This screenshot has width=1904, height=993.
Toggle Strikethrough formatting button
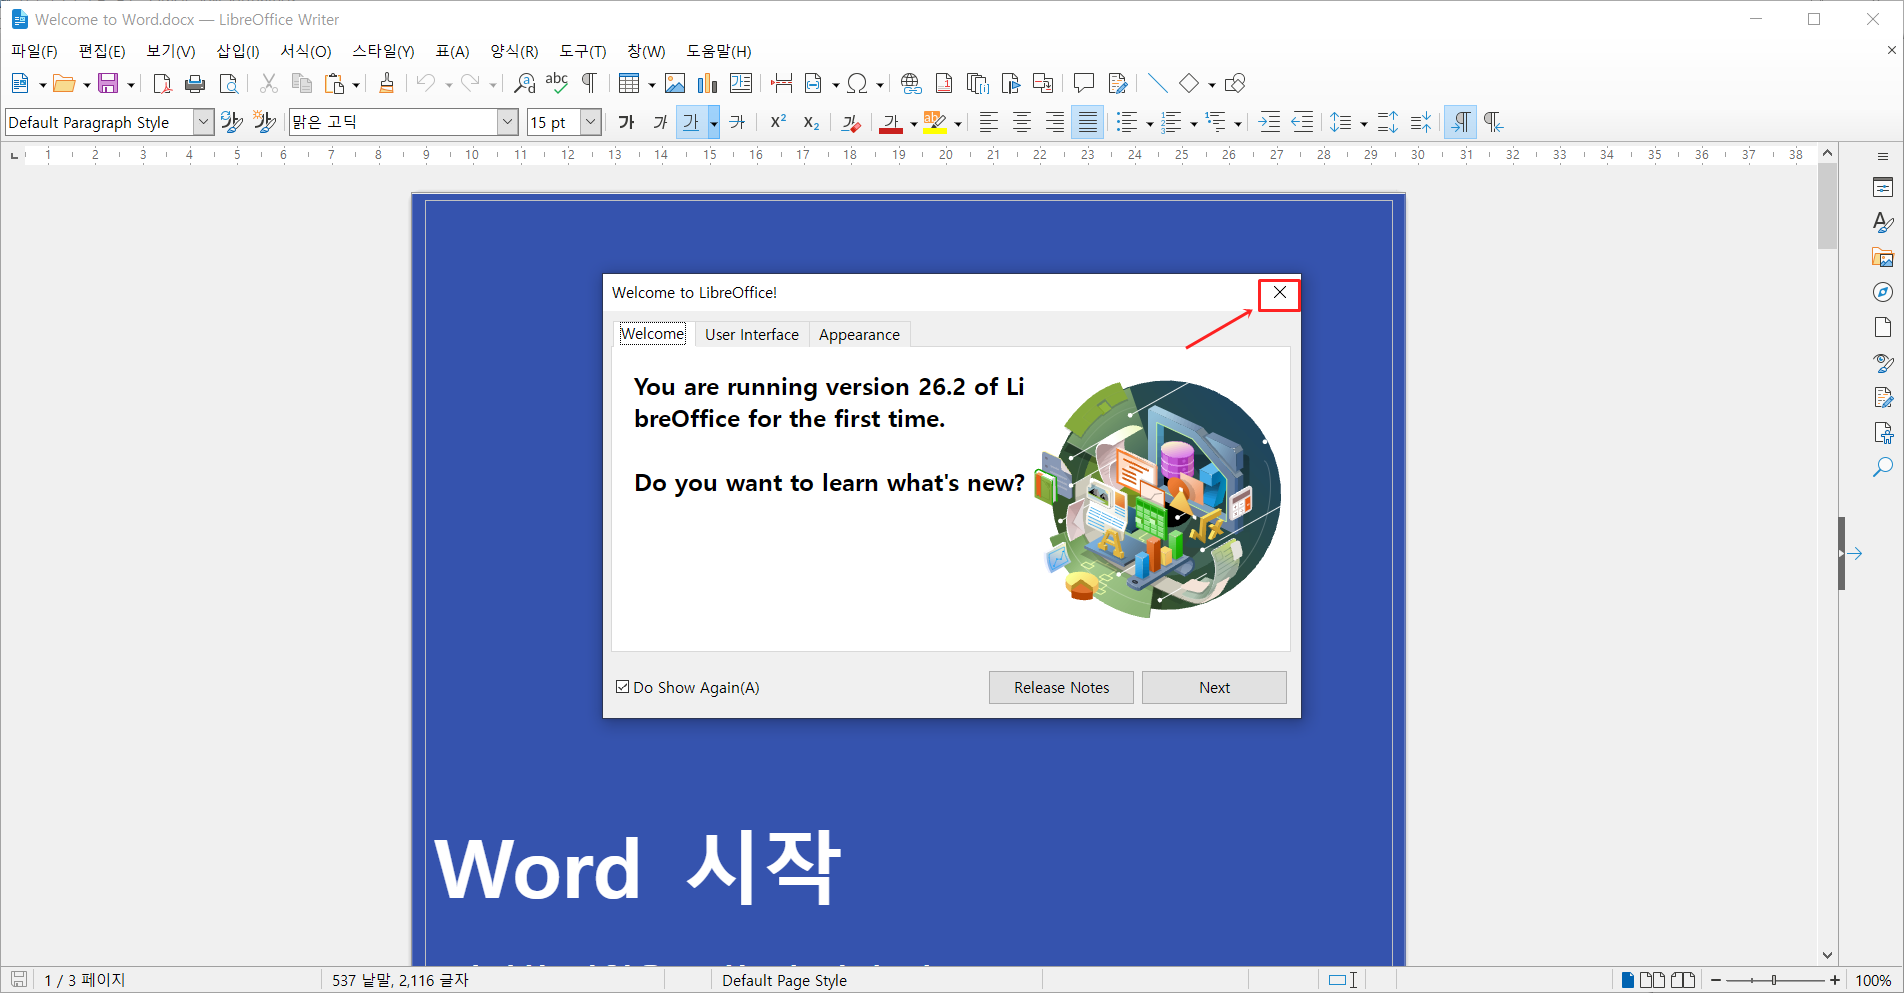pos(738,123)
